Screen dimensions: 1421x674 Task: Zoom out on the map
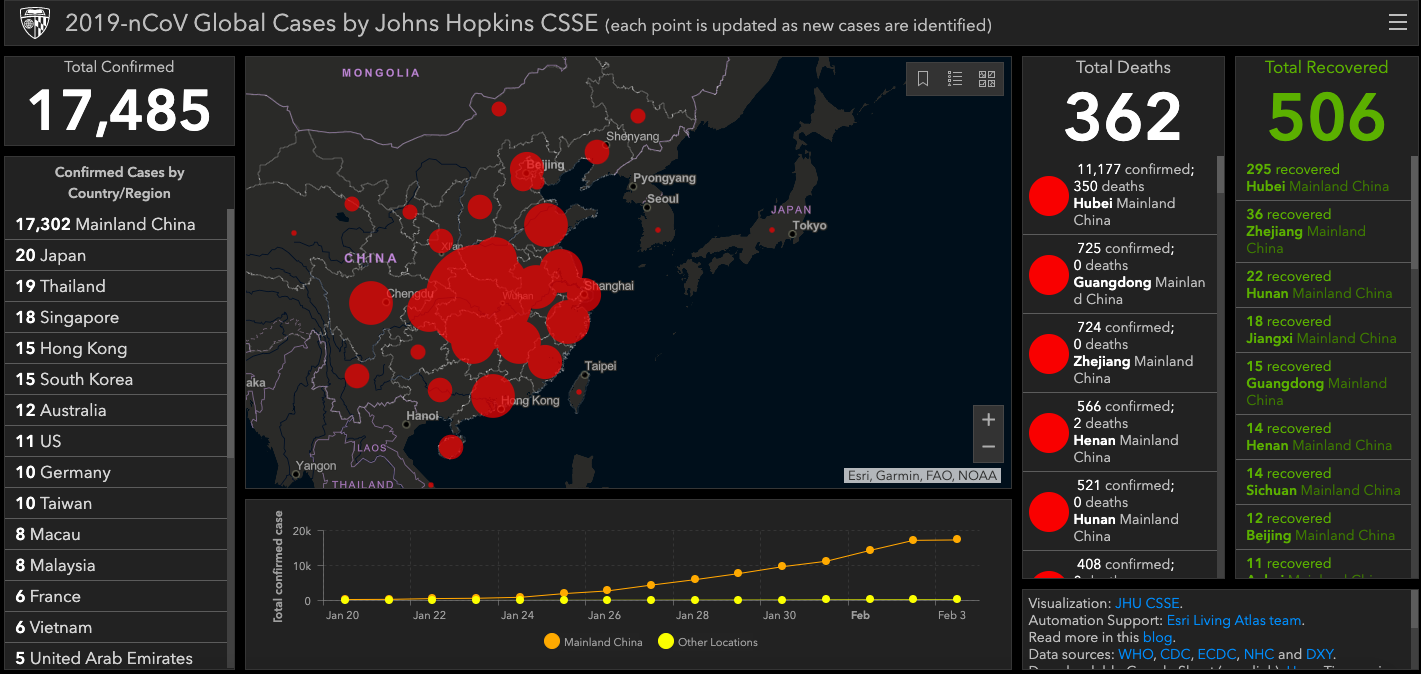[x=988, y=447]
